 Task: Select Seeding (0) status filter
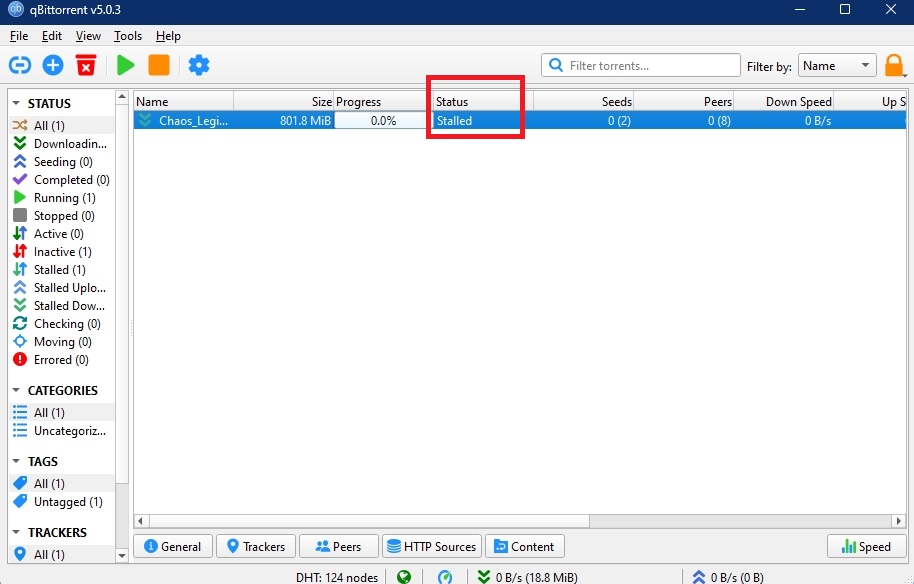[61, 161]
